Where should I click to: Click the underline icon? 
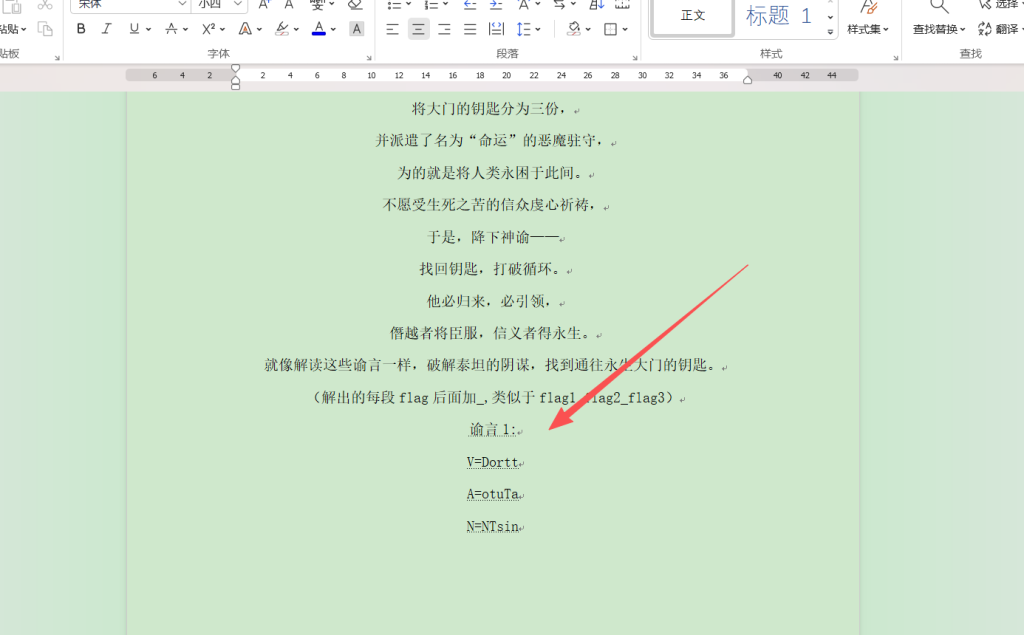(x=134, y=29)
